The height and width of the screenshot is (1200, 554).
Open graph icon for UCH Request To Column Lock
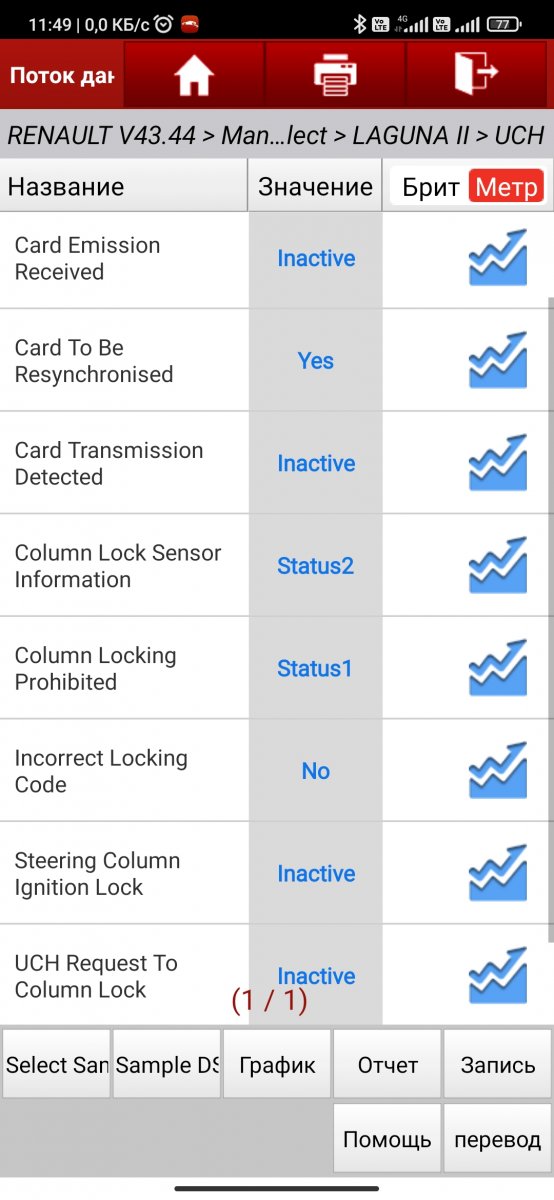[497, 976]
